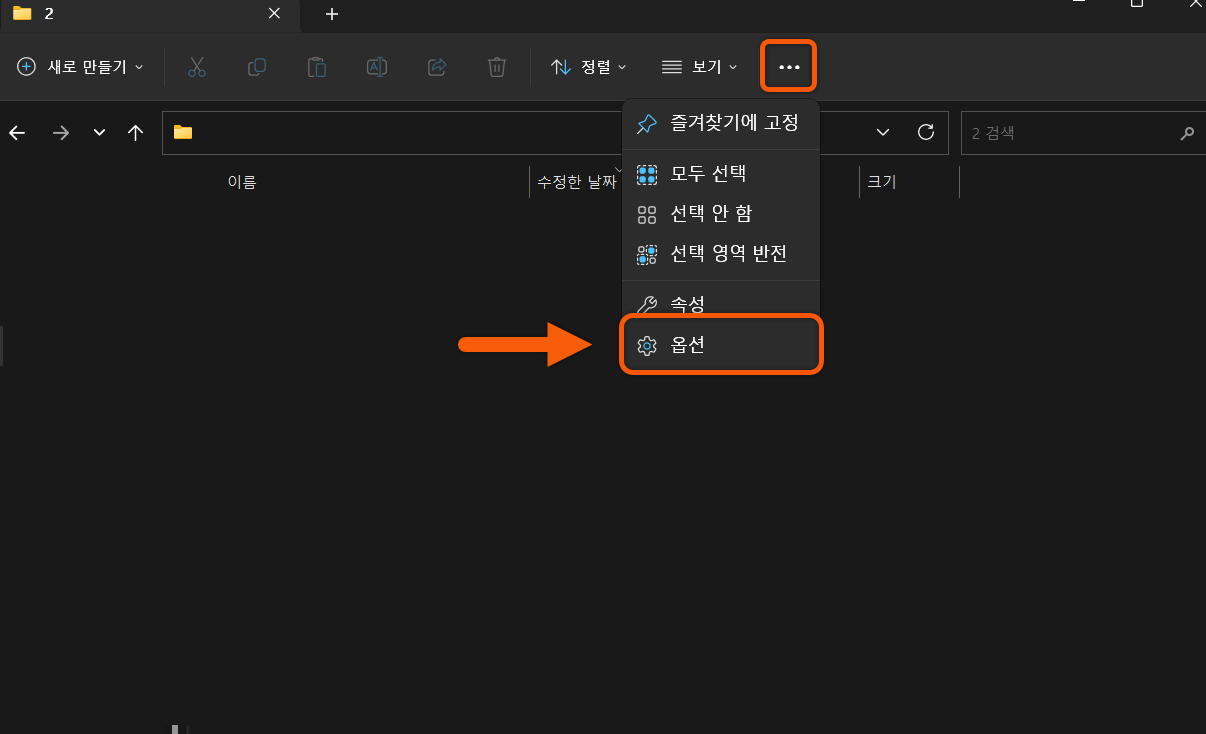Image resolution: width=1206 pixels, height=734 pixels.
Task: Click the Rename icon in the toolbar
Action: click(x=376, y=66)
